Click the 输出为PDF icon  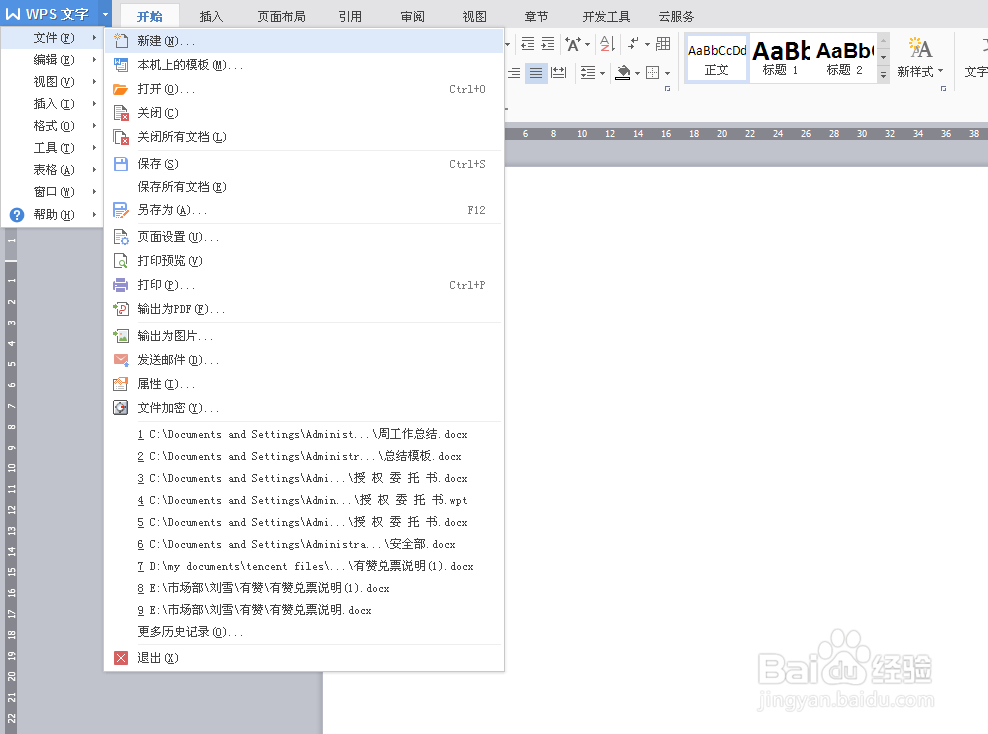pos(120,309)
